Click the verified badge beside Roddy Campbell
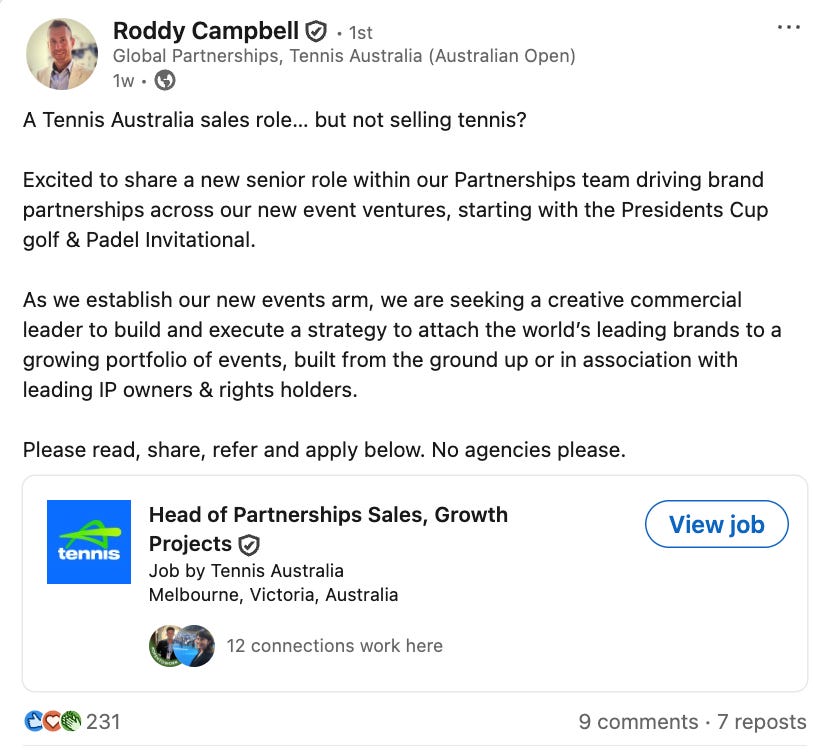Screen dimensions: 813x756 (316, 32)
